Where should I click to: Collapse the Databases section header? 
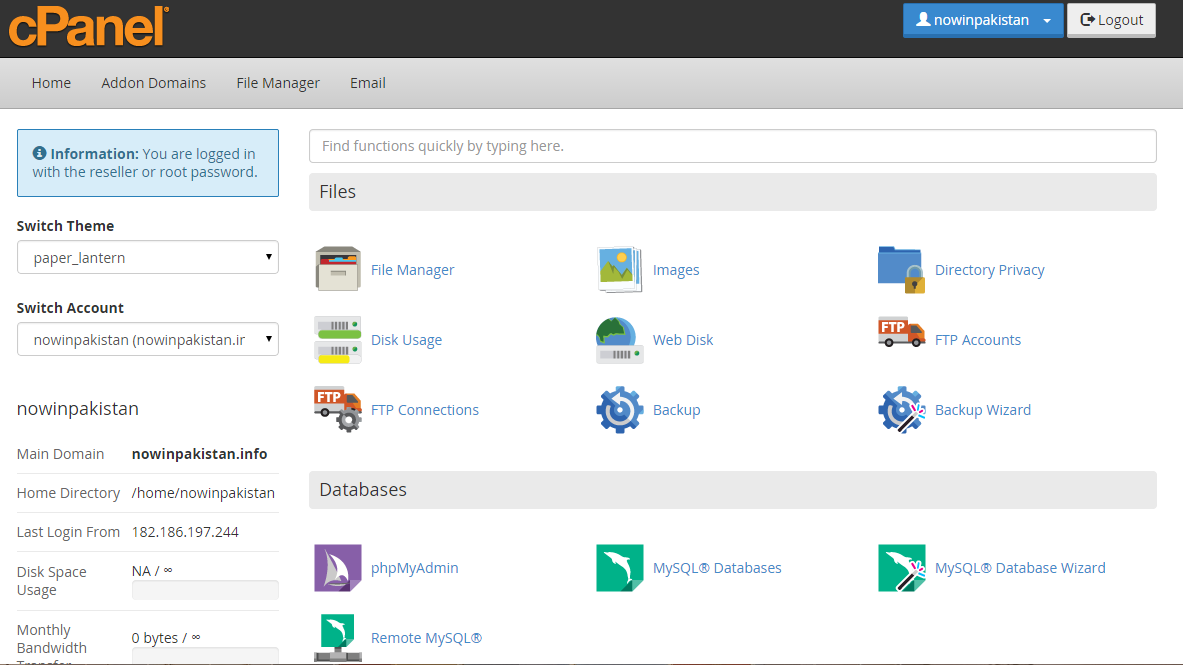(x=733, y=490)
